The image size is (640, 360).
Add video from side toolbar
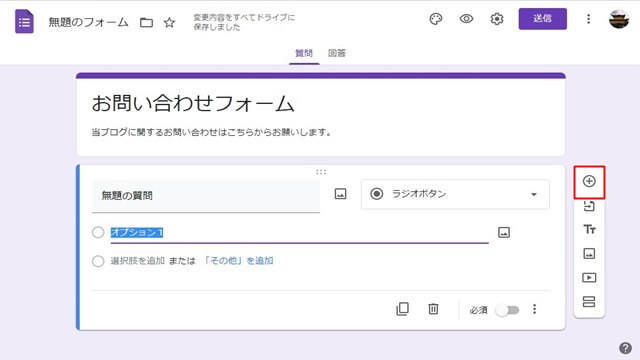(x=589, y=278)
